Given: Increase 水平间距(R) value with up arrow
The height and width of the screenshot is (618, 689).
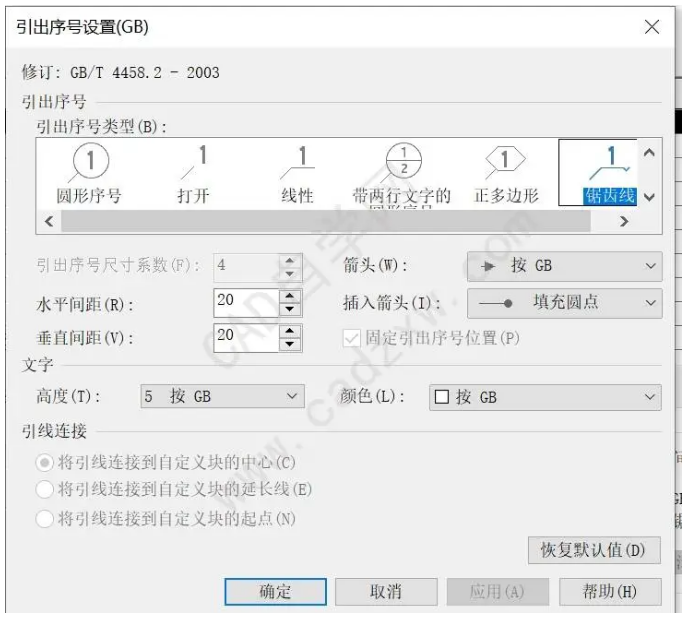Looking at the screenshot, I should point(290,295).
